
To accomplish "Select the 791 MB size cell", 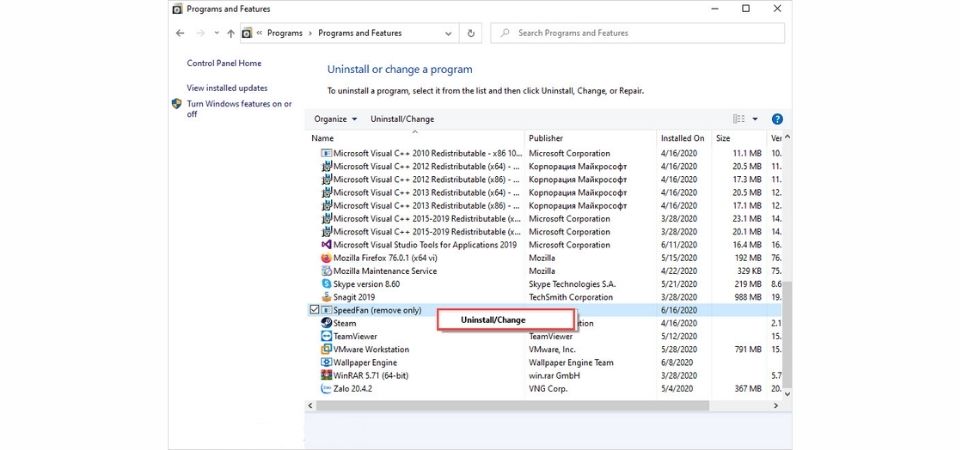I will tap(747, 349).
